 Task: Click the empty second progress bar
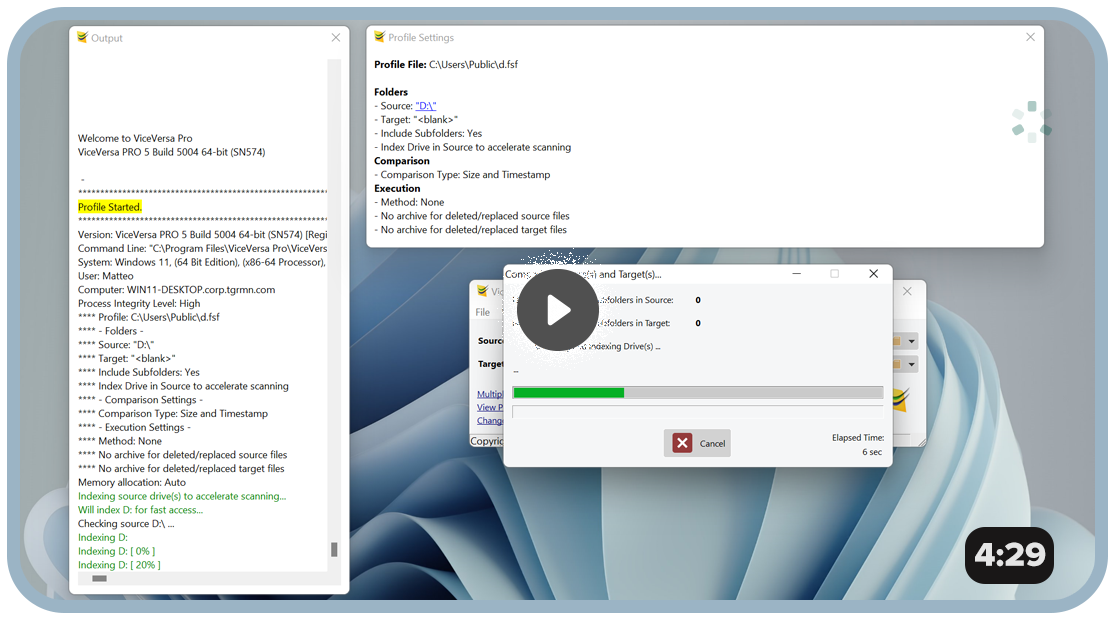pyautogui.click(x=698, y=411)
